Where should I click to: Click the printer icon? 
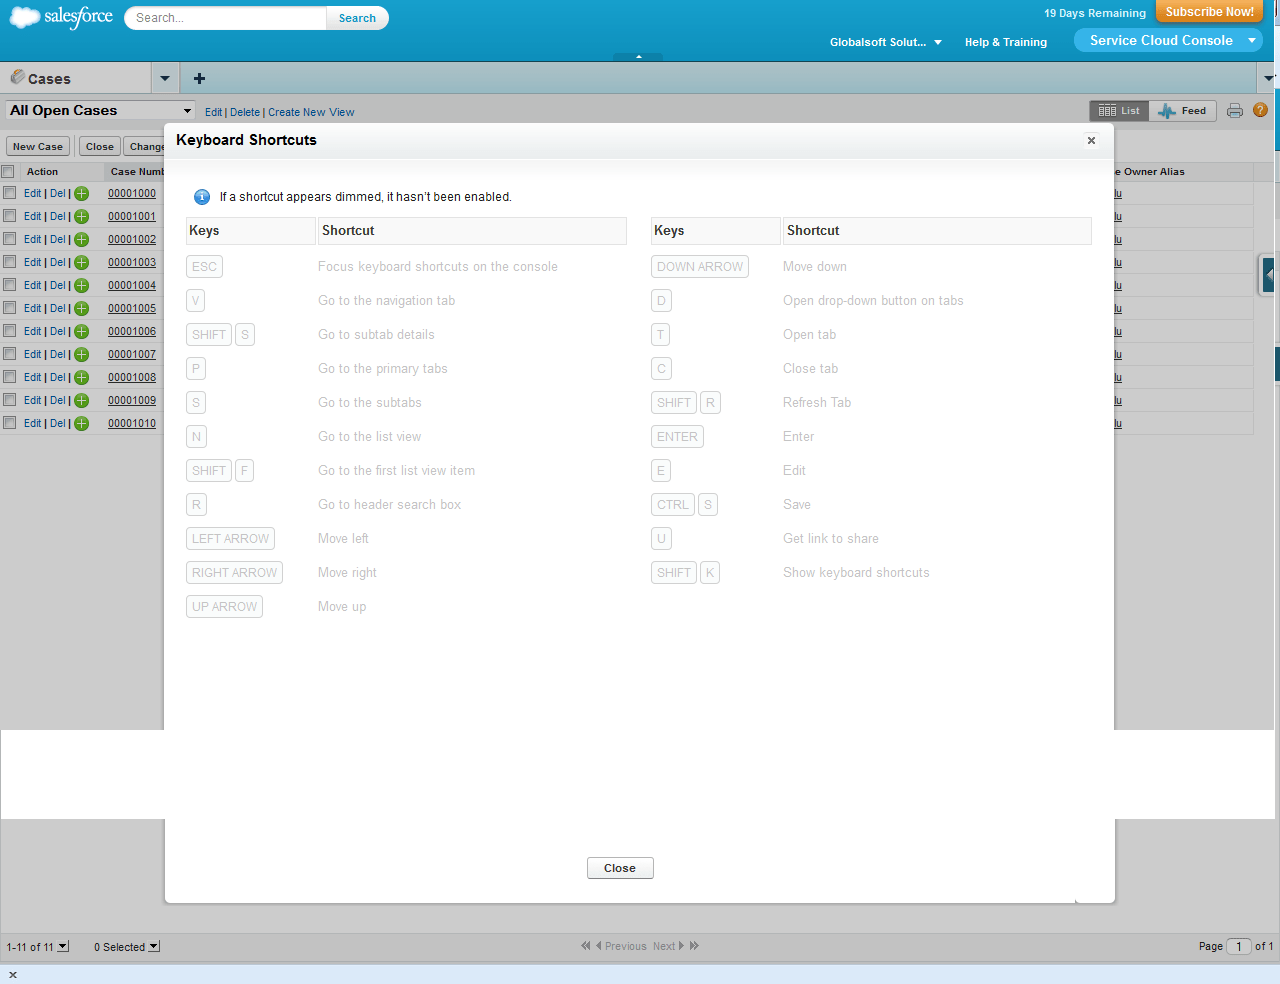tap(1234, 110)
